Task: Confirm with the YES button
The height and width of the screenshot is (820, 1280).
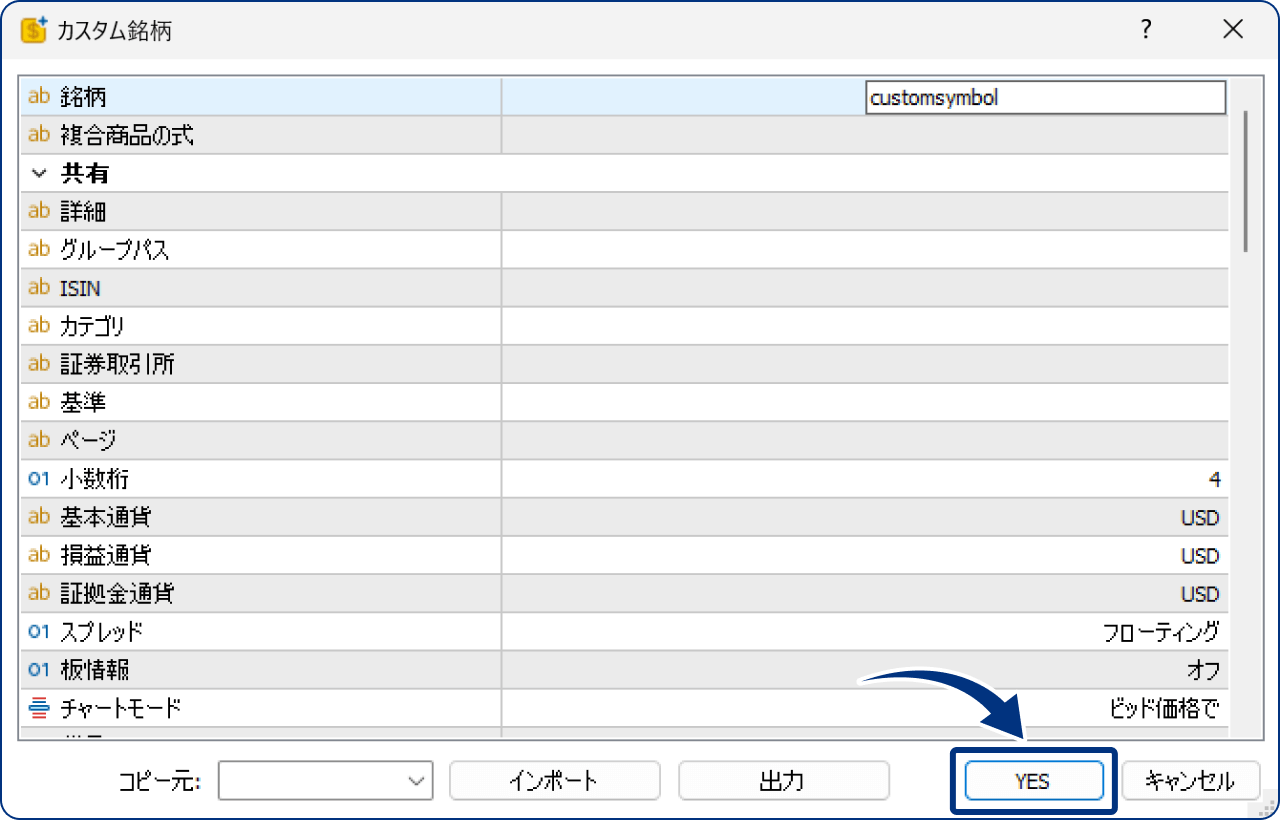Action: [1033, 781]
